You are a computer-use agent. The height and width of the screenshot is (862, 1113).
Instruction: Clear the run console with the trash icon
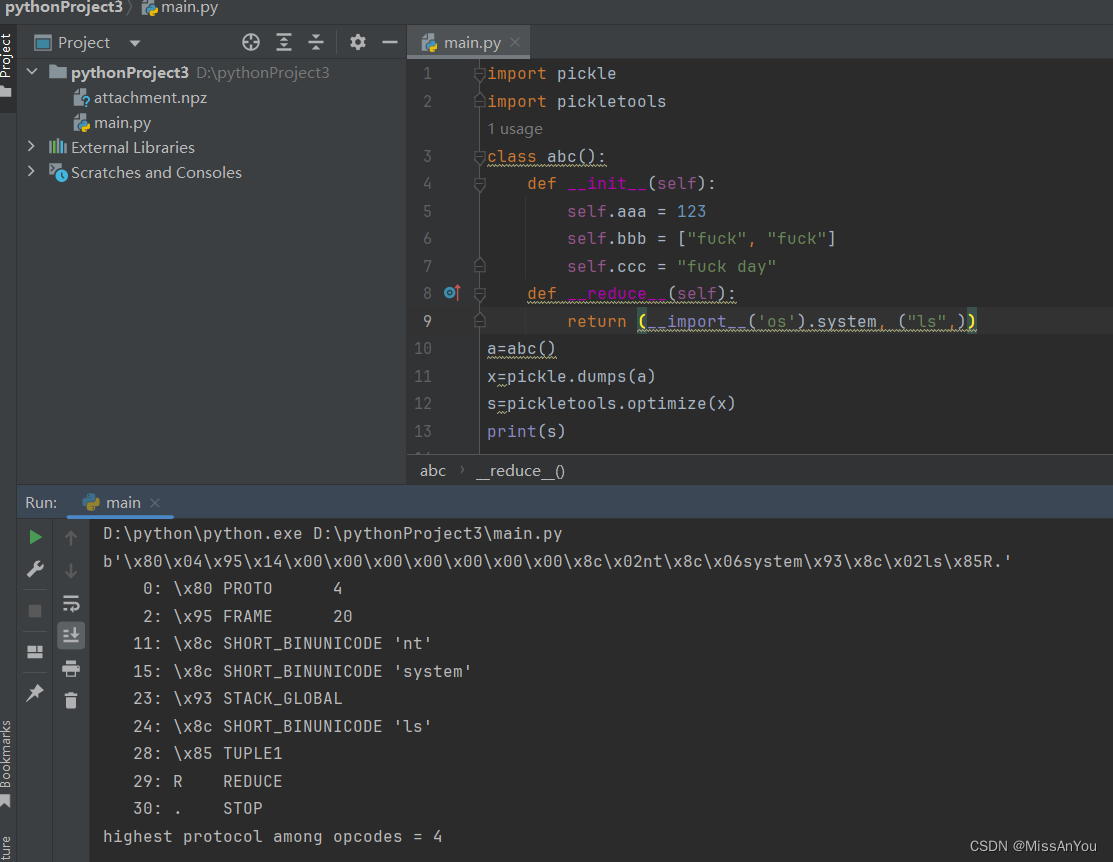(x=71, y=700)
